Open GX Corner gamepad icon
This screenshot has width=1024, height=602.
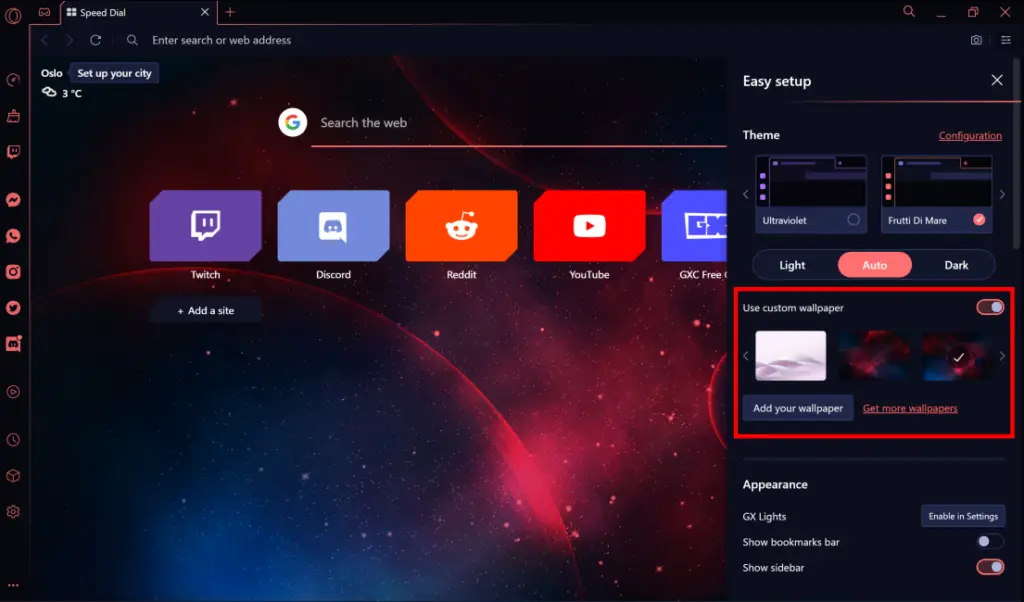pyautogui.click(x=44, y=12)
